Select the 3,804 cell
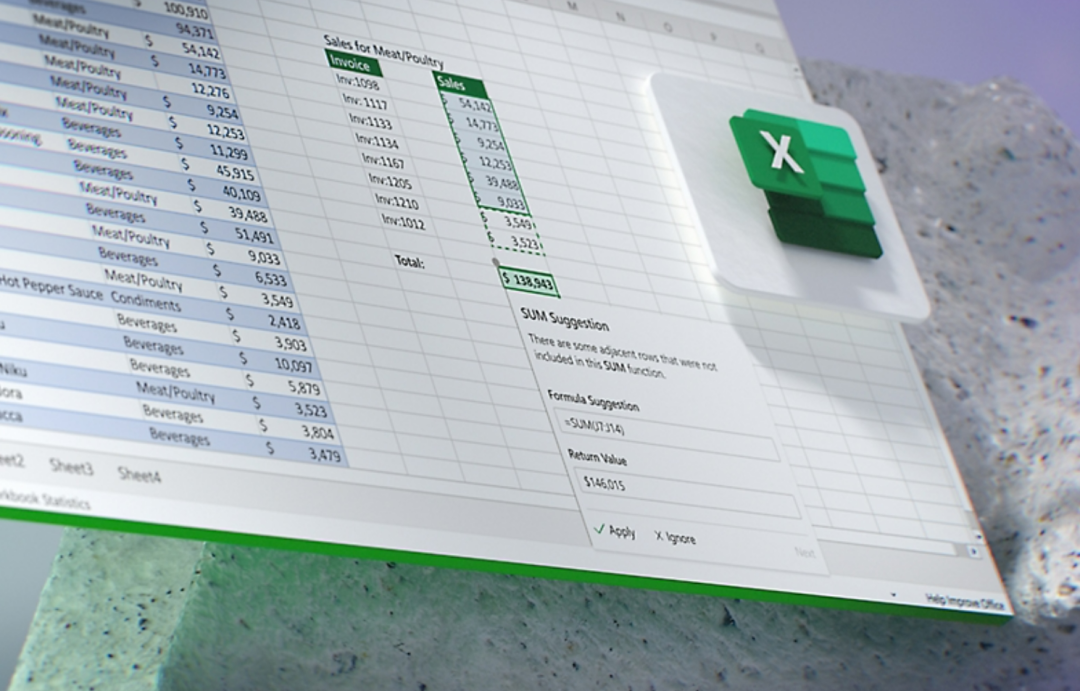Image resolution: width=1080 pixels, height=691 pixels. pos(317,432)
